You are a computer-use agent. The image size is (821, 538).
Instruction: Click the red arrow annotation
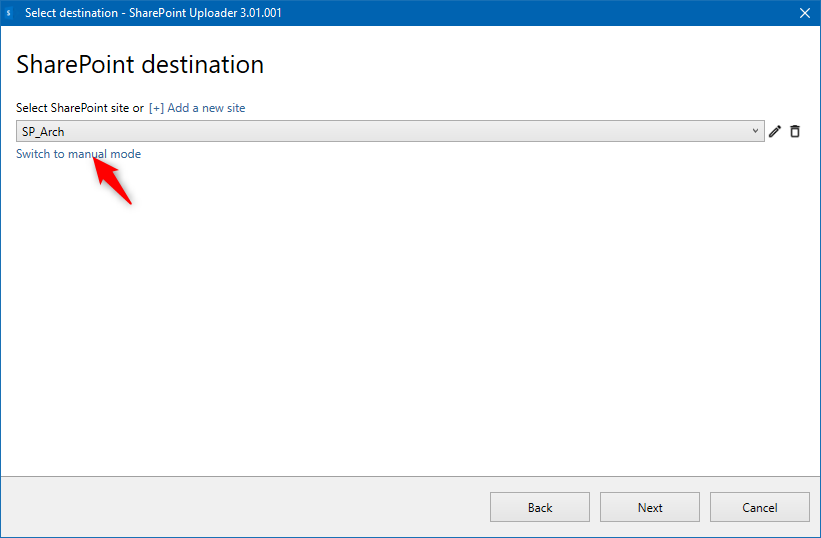point(112,180)
